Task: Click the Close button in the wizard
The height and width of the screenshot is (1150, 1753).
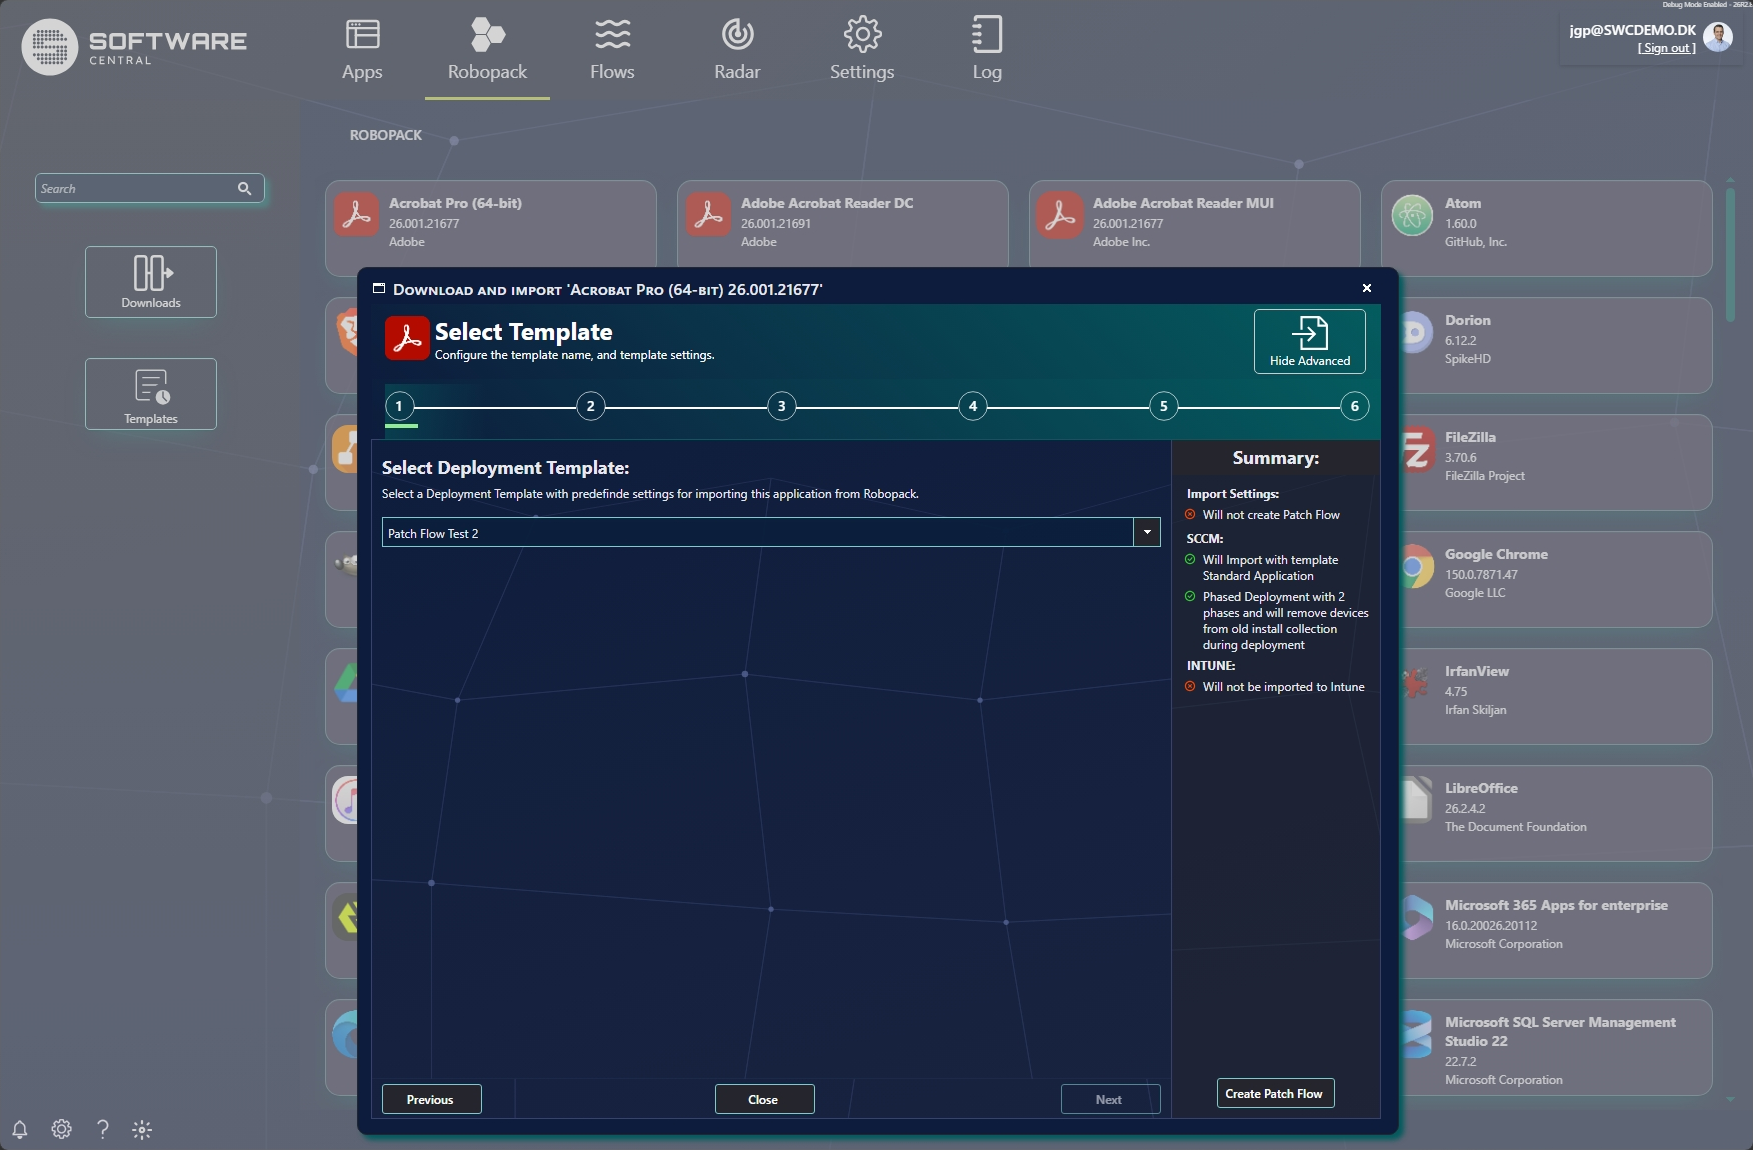Action: point(764,1099)
